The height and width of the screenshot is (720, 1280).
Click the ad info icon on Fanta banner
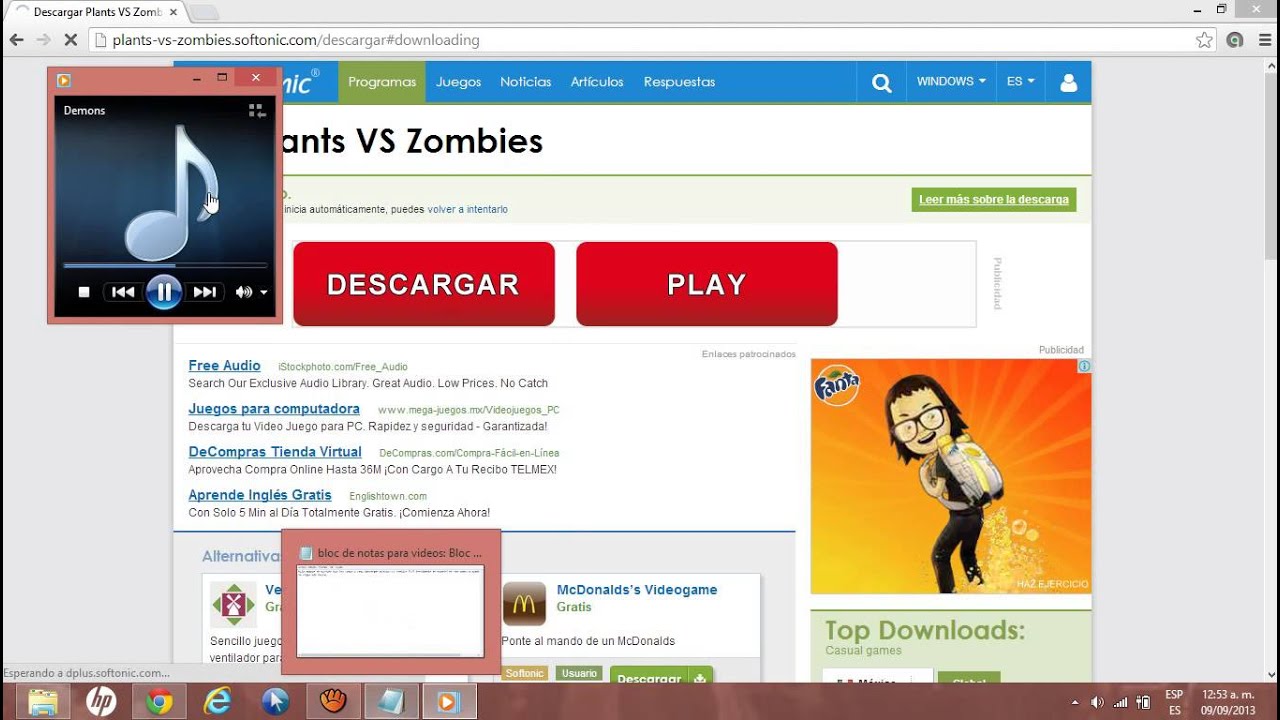1084,366
